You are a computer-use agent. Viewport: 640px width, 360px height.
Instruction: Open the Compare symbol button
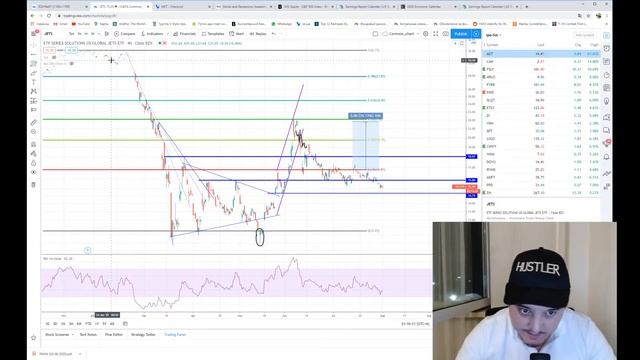point(124,33)
